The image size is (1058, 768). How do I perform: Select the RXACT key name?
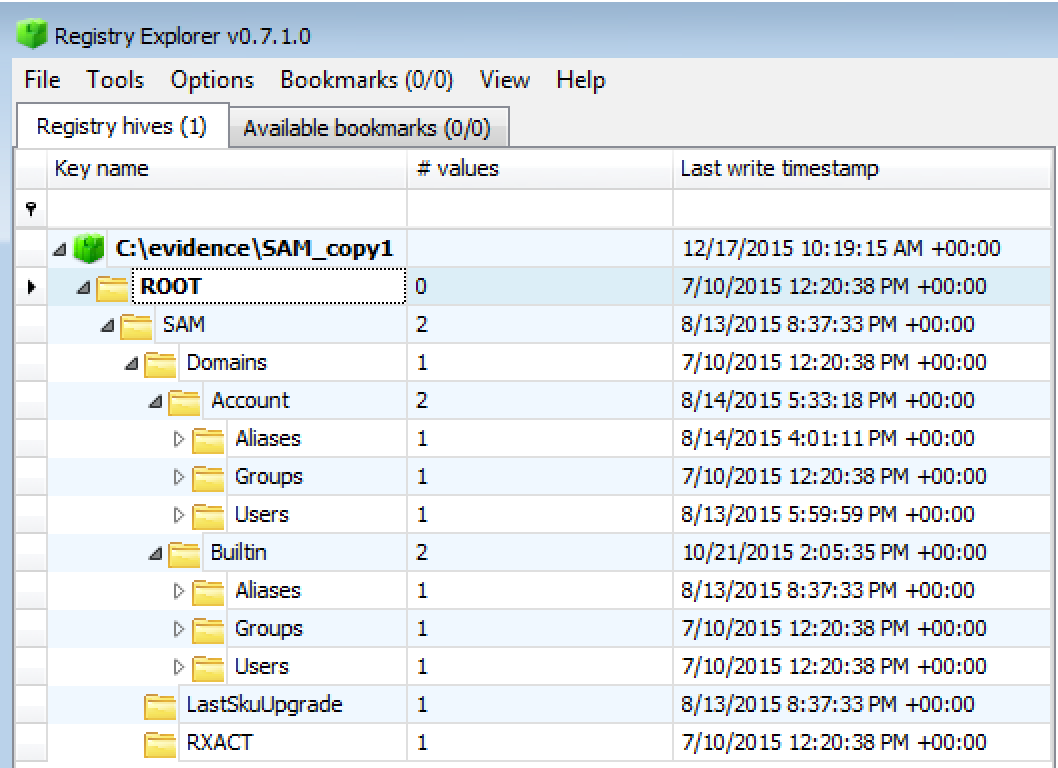pyautogui.click(x=219, y=742)
